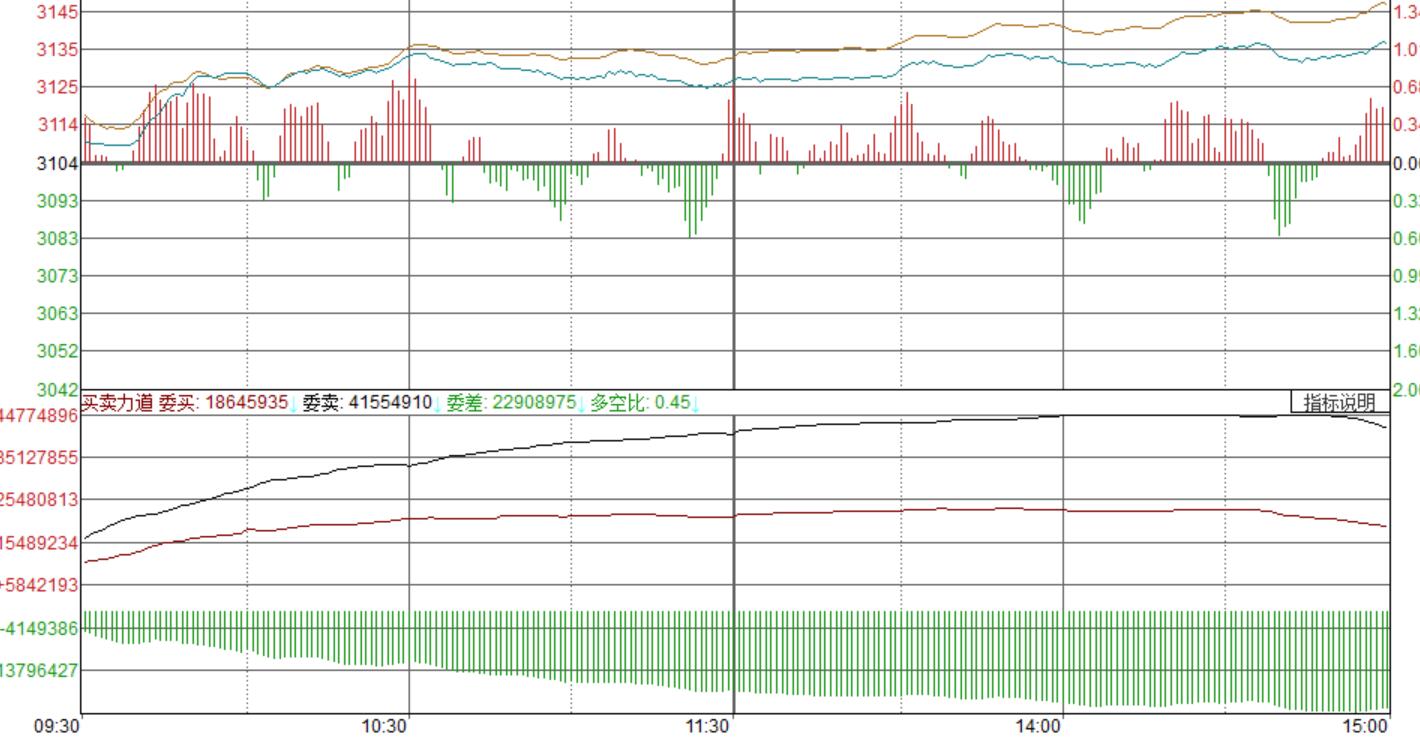Select the 09:30 time axis label
Screen dimensions: 1420x738
tap(56, 727)
